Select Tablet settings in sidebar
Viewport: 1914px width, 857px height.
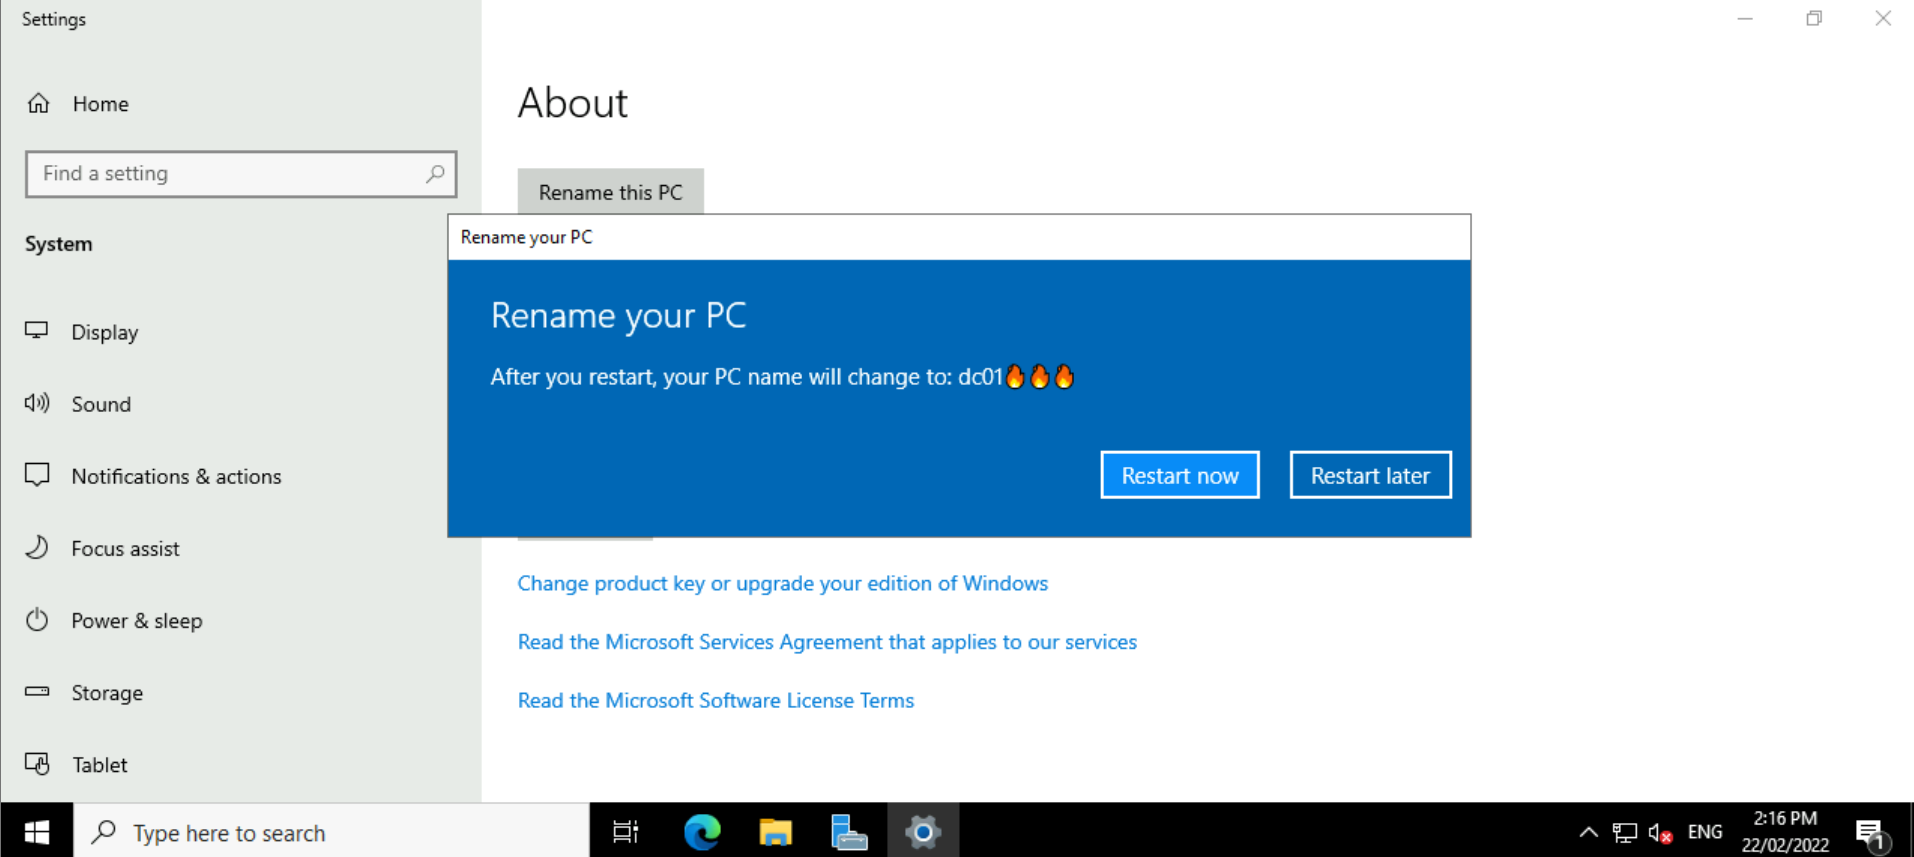click(99, 764)
